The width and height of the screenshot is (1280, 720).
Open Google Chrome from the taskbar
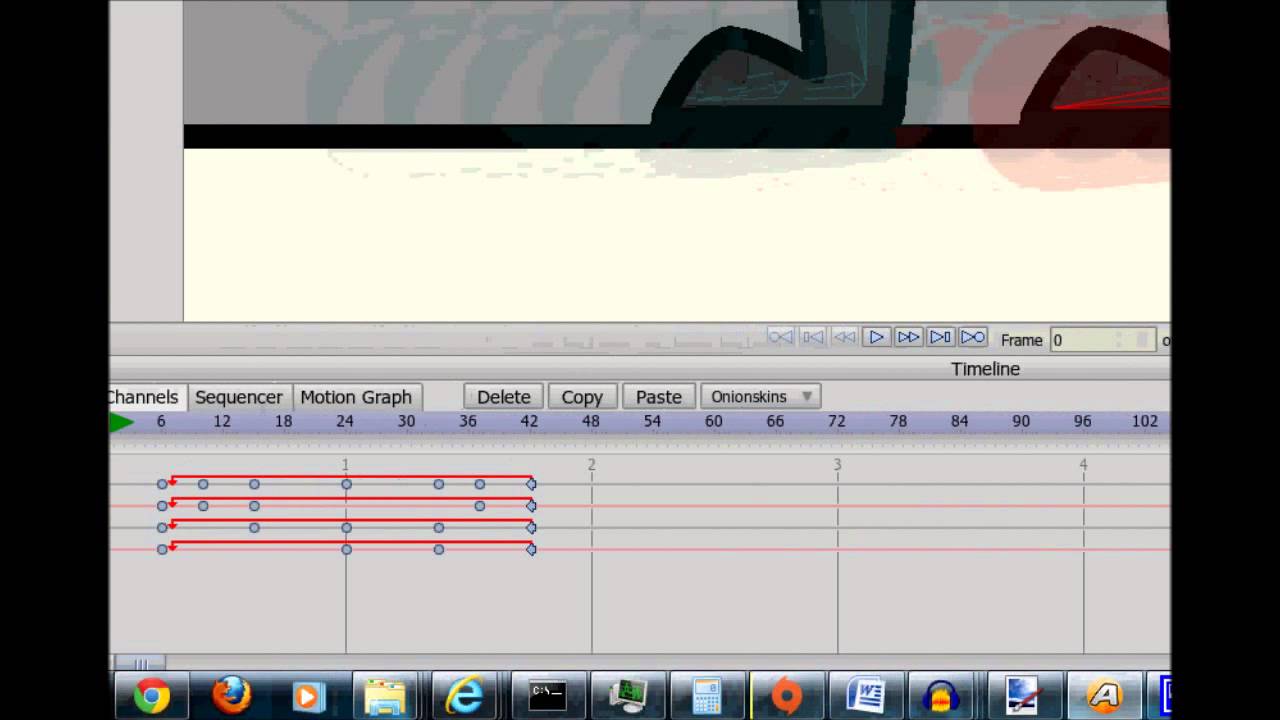point(152,696)
